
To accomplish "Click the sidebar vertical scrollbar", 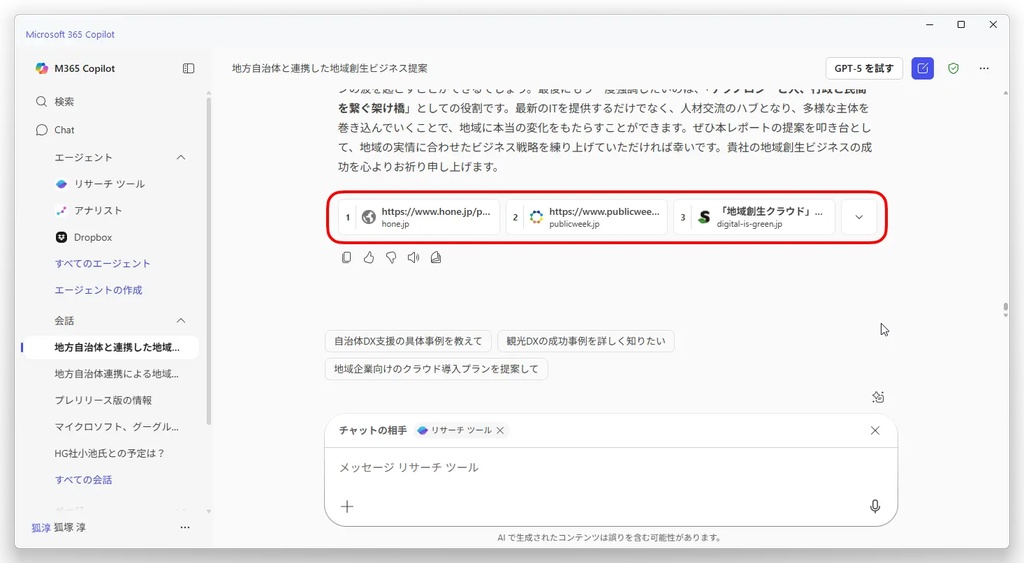I will click(x=209, y=261).
